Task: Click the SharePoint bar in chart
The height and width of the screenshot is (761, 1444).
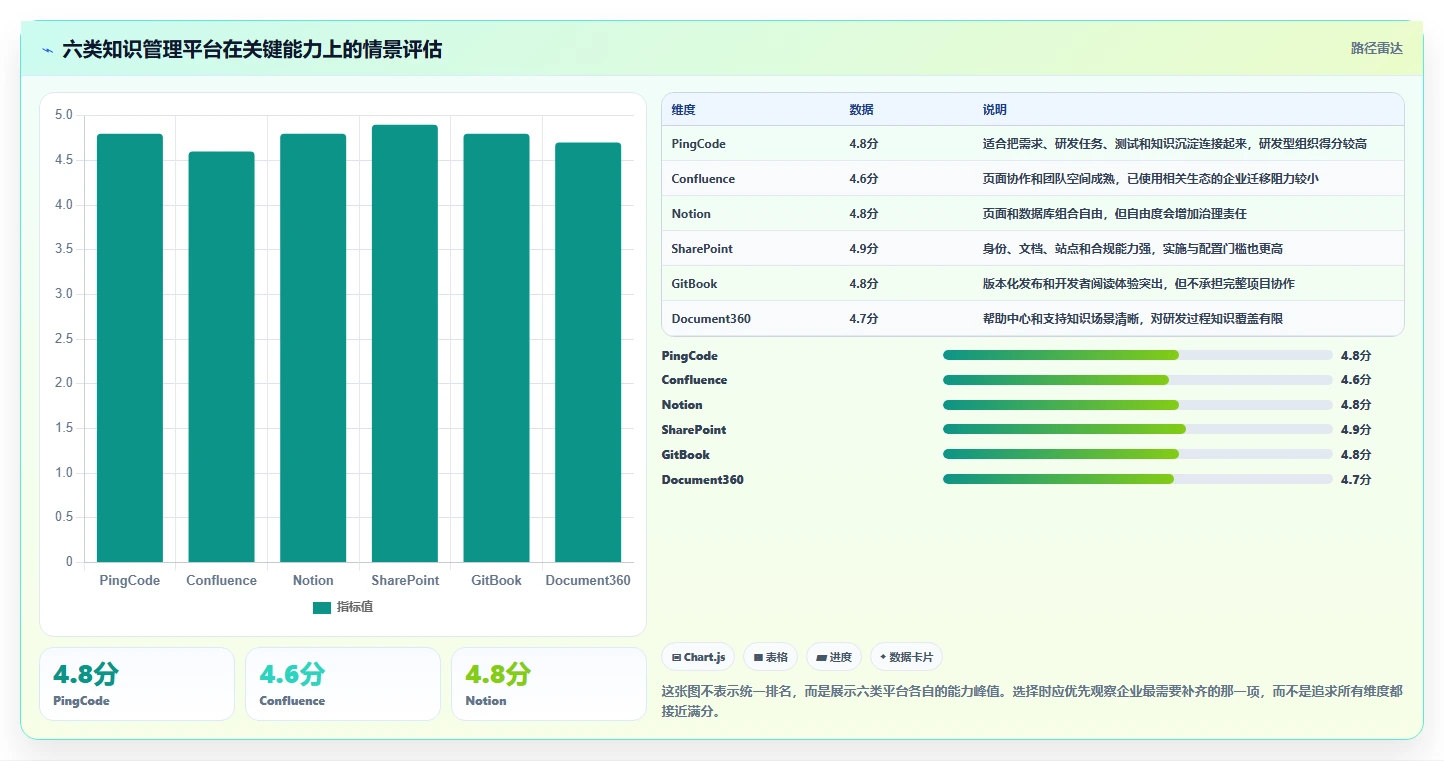Action: (x=405, y=343)
